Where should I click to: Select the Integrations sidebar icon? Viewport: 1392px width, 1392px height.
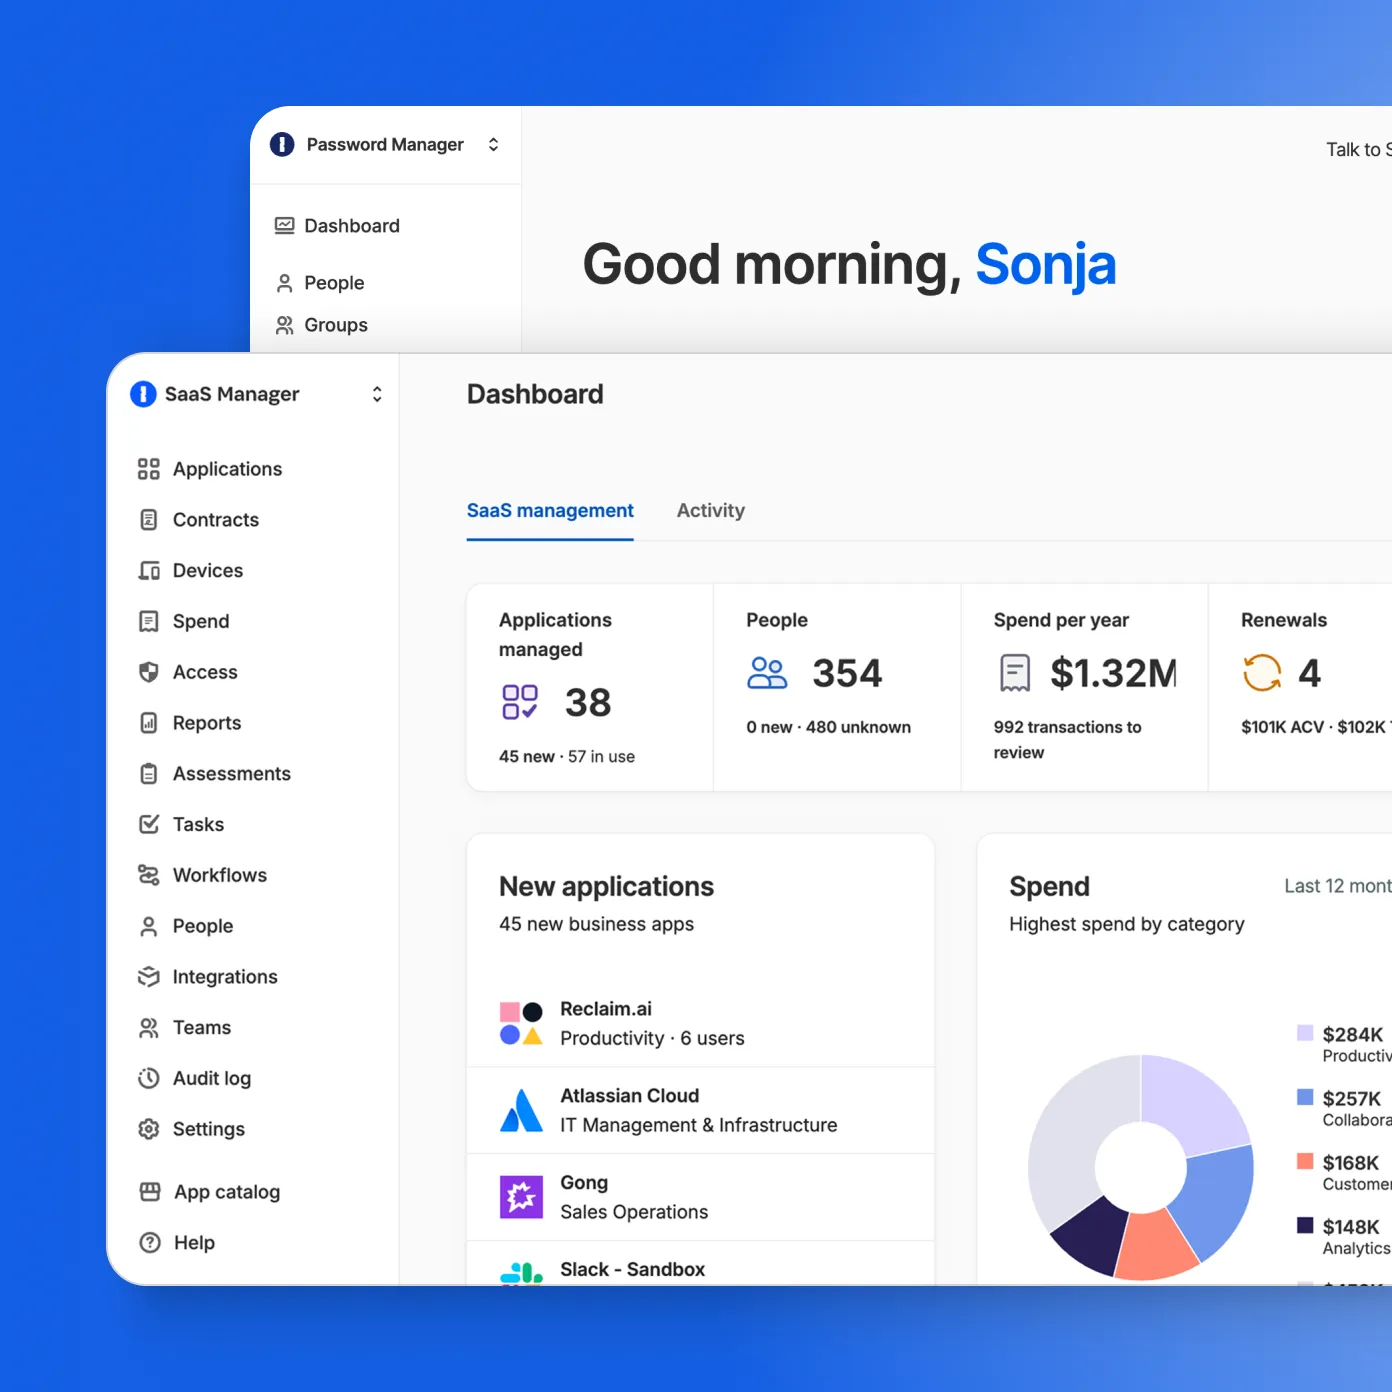tap(148, 976)
